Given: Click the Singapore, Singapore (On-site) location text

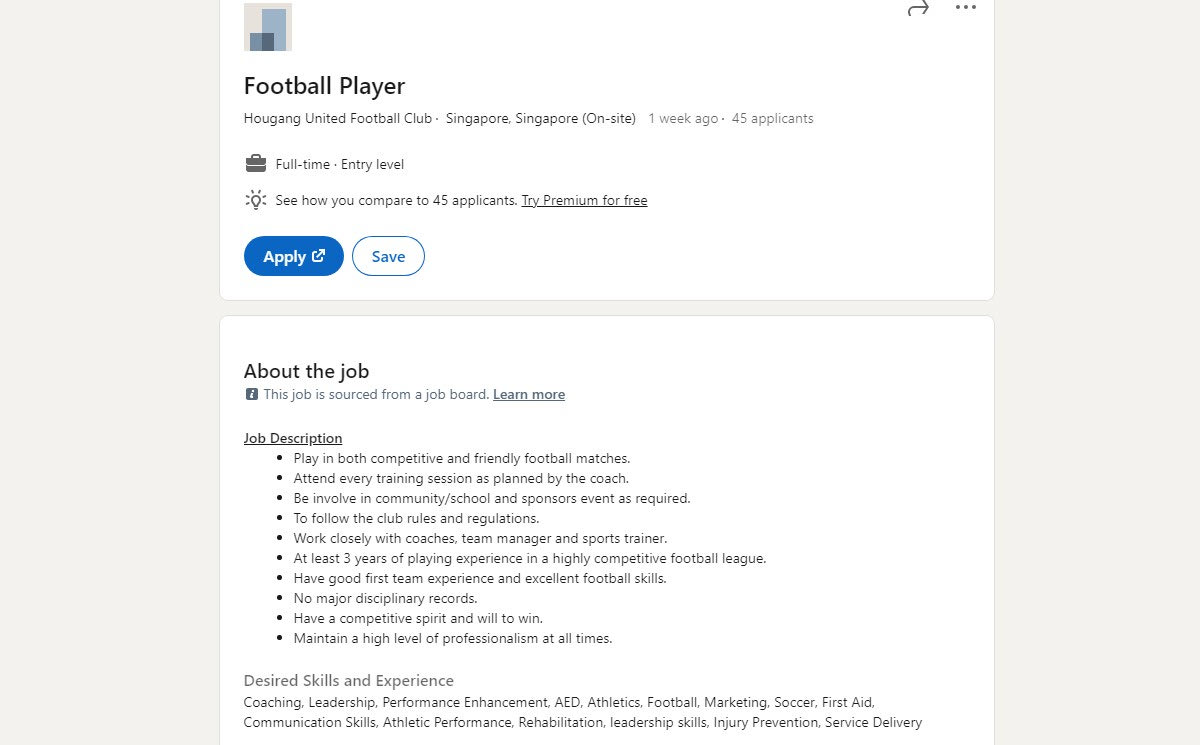Looking at the screenshot, I should [541, 118].
